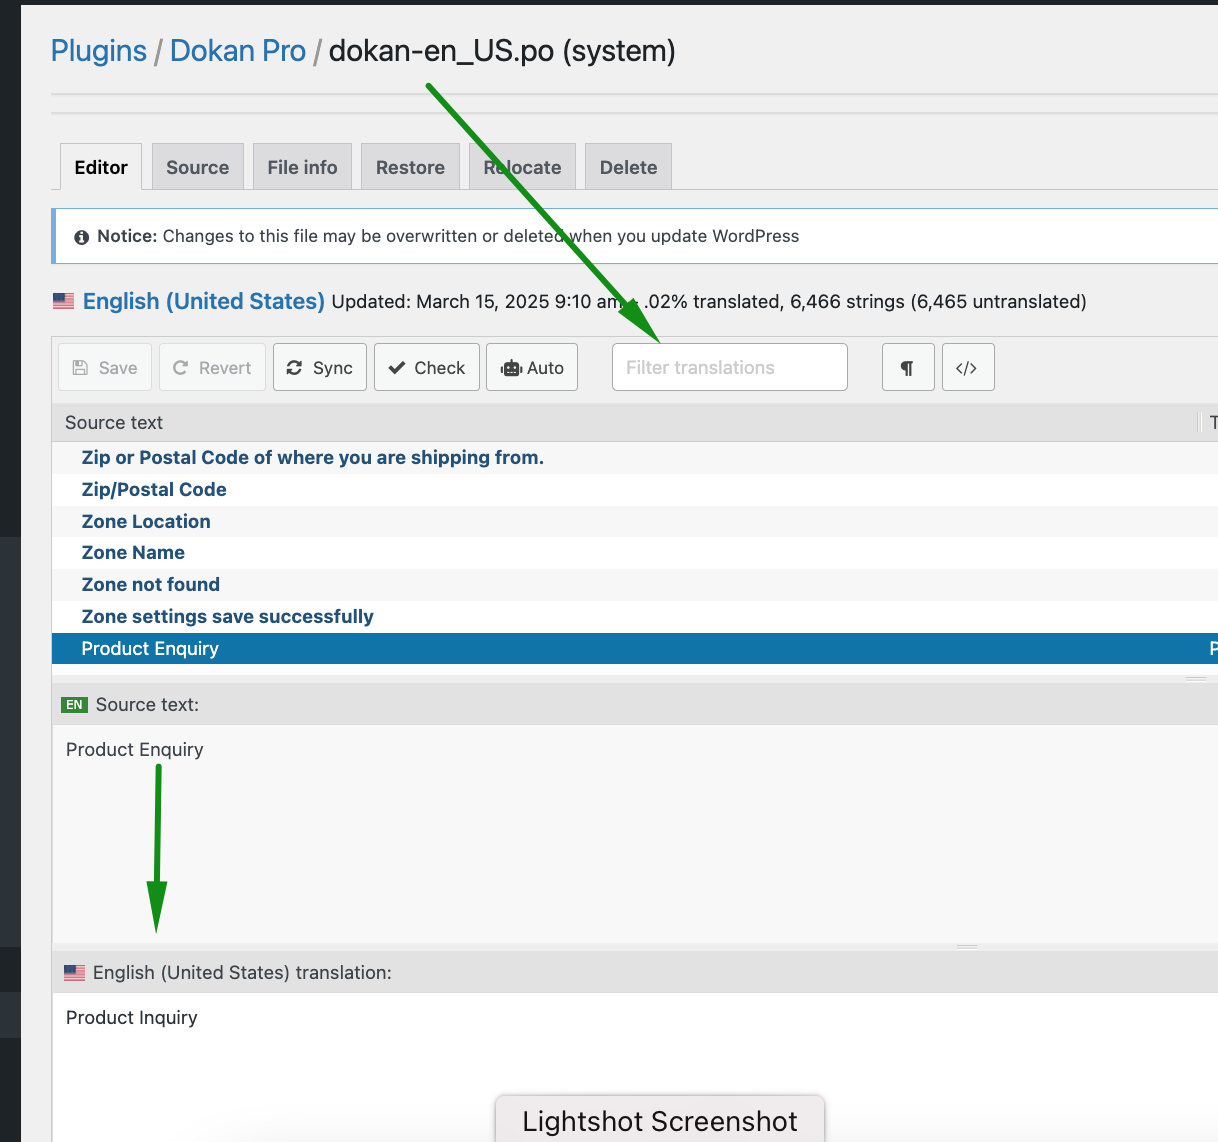
Task: Click the Sync button
Action: (x=320, y=367)
